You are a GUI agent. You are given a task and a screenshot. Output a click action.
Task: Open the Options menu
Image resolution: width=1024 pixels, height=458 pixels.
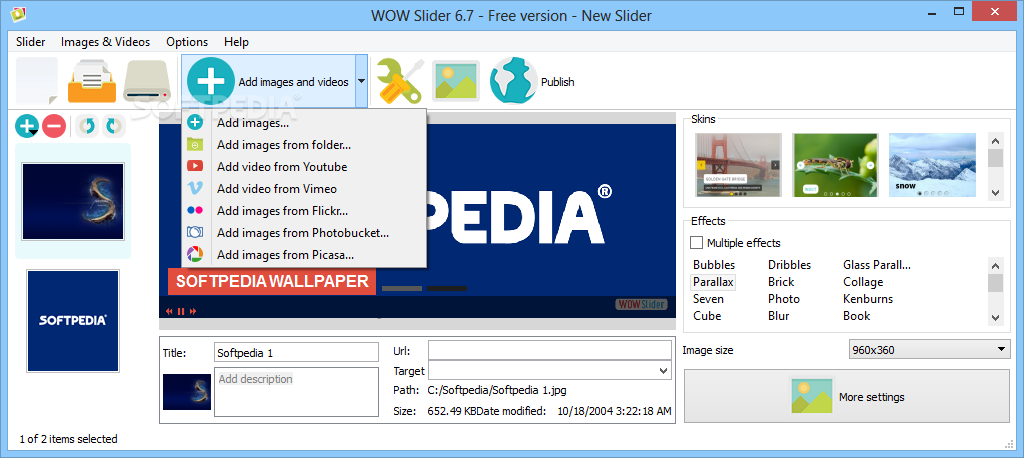187,42
